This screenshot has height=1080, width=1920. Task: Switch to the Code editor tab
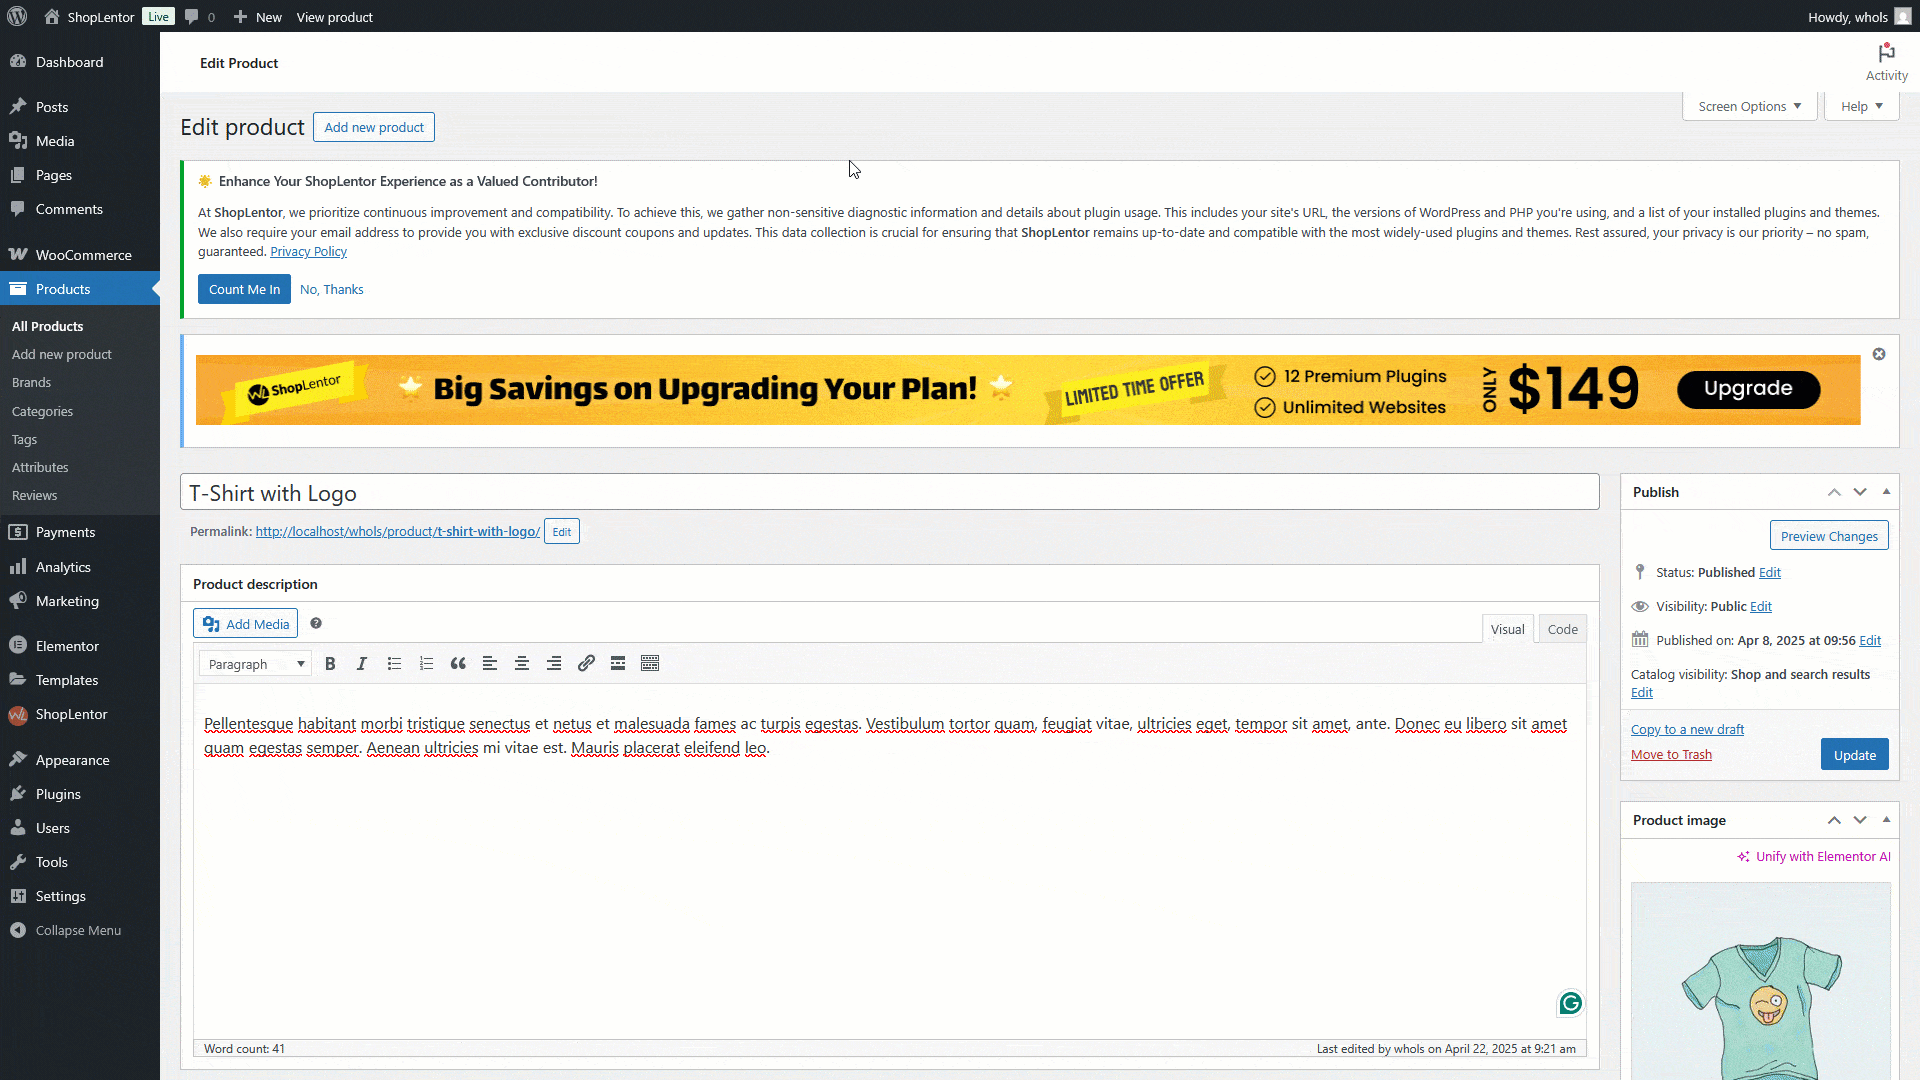coord(1562,629)
